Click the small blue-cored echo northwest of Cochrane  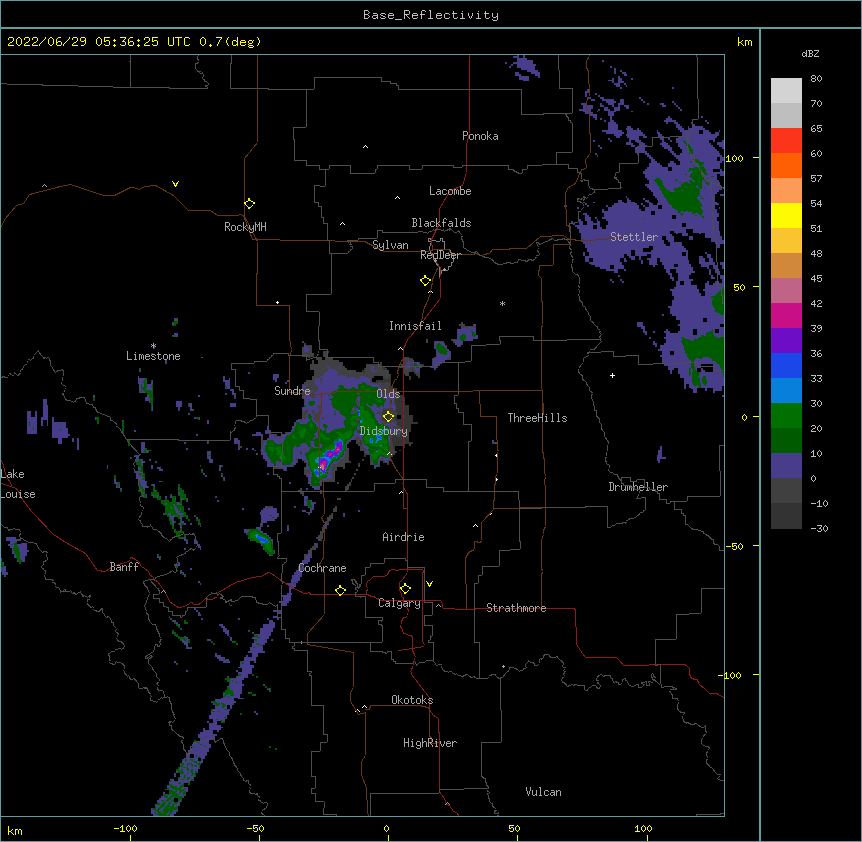click(x=262, y=538)
